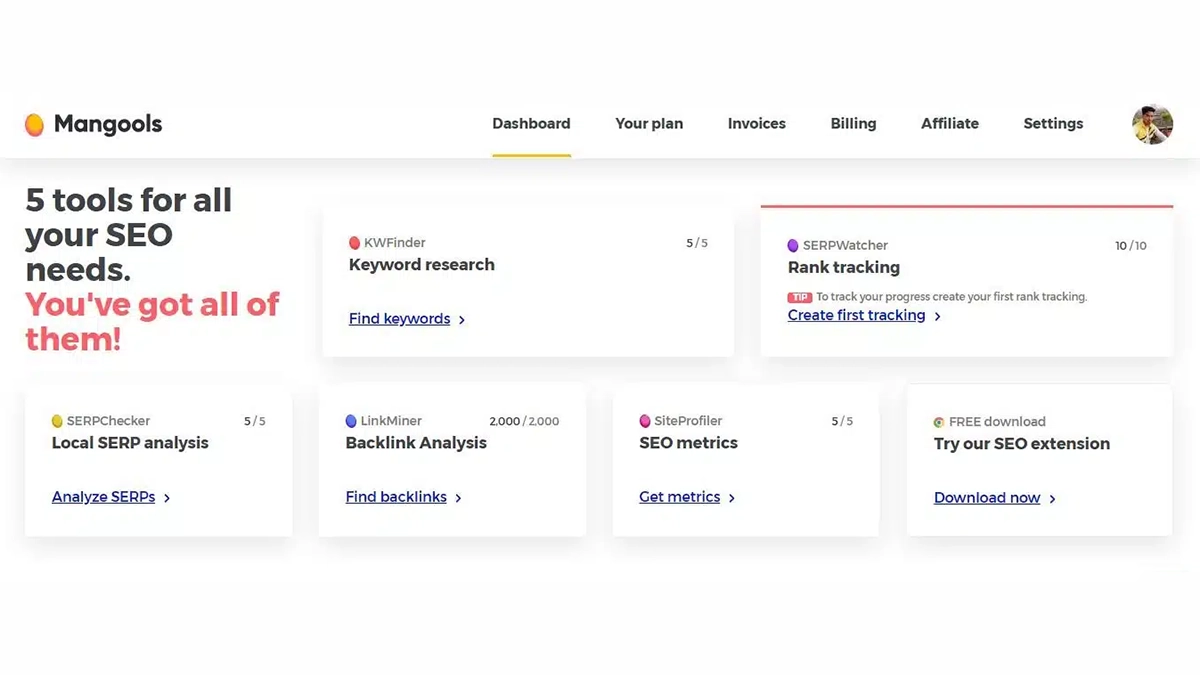1200x675 pixels.
Task: Select the Dashboard tab
Action: point(531,124)
